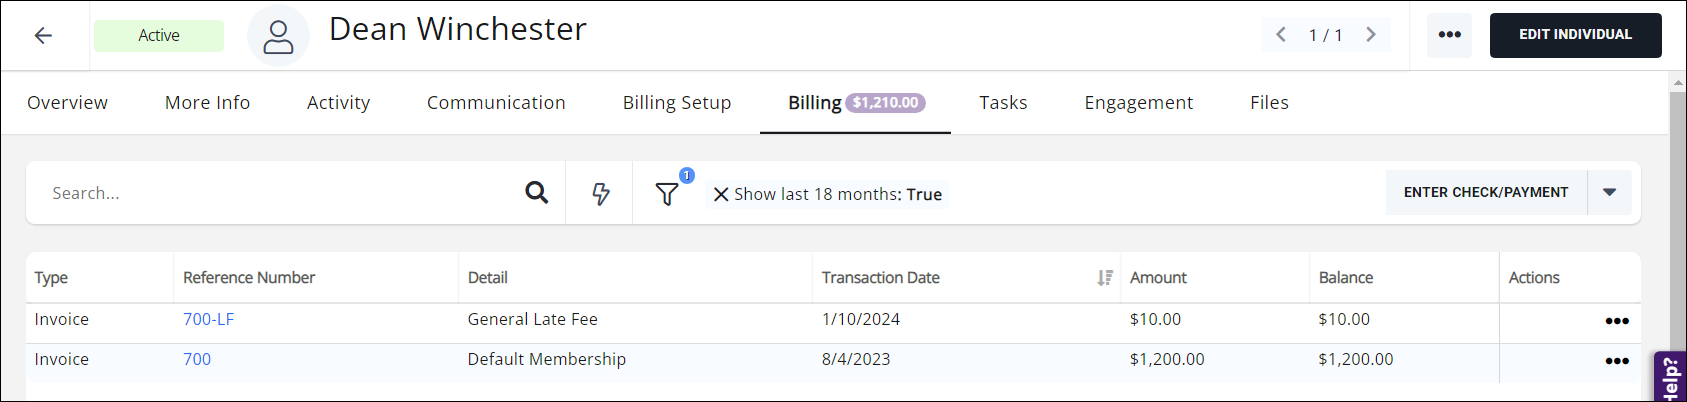Screen dimensions: 1687x402
Task: Click the search magnifier icon
Action: (537, 193)
